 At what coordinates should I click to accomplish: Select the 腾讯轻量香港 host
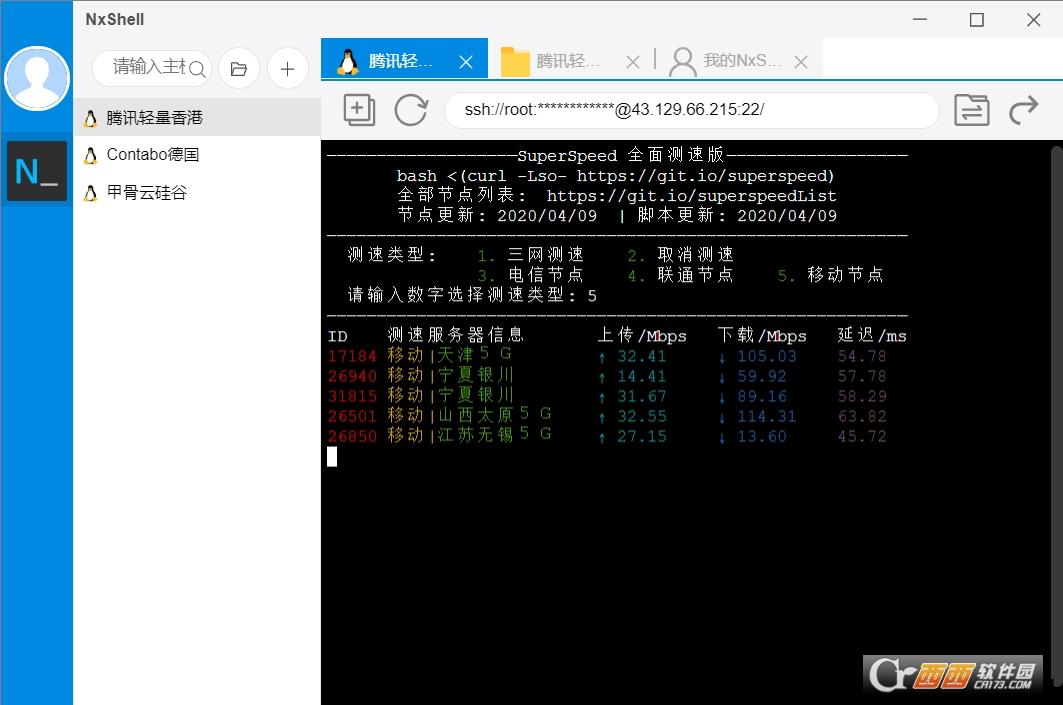[197, 118]
